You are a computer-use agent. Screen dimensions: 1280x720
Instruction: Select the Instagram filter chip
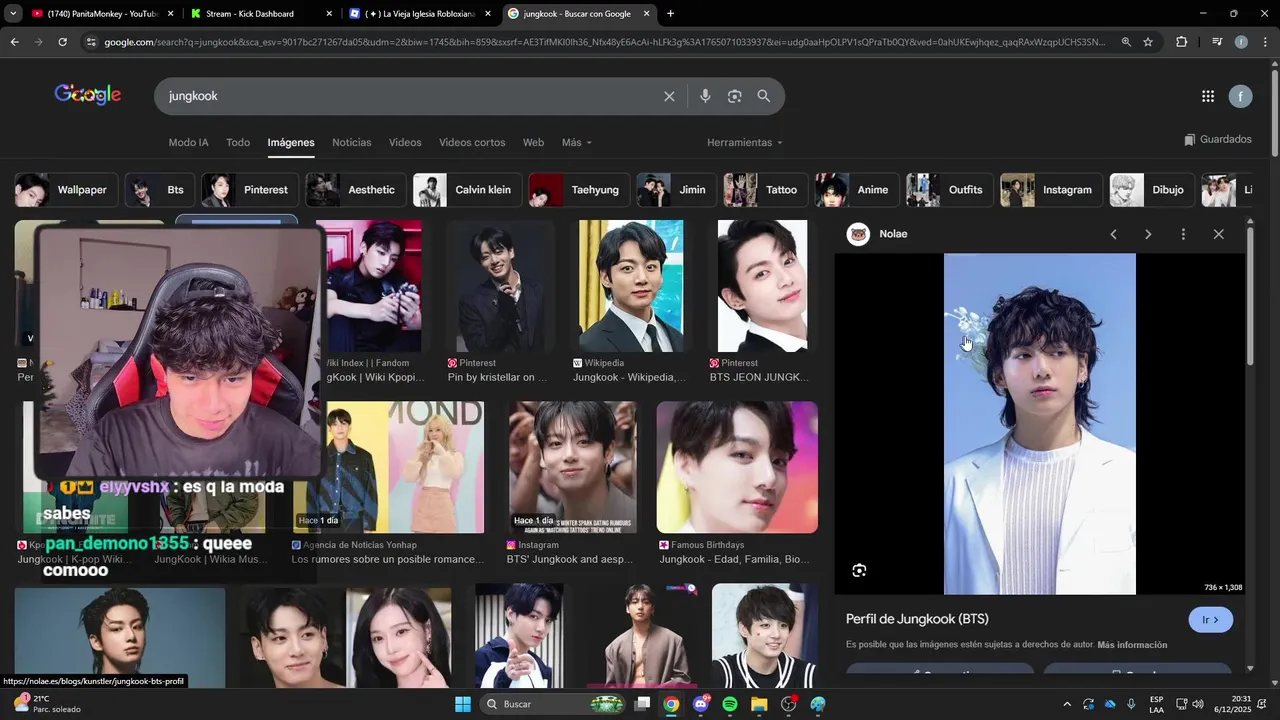coord(1052,190)
